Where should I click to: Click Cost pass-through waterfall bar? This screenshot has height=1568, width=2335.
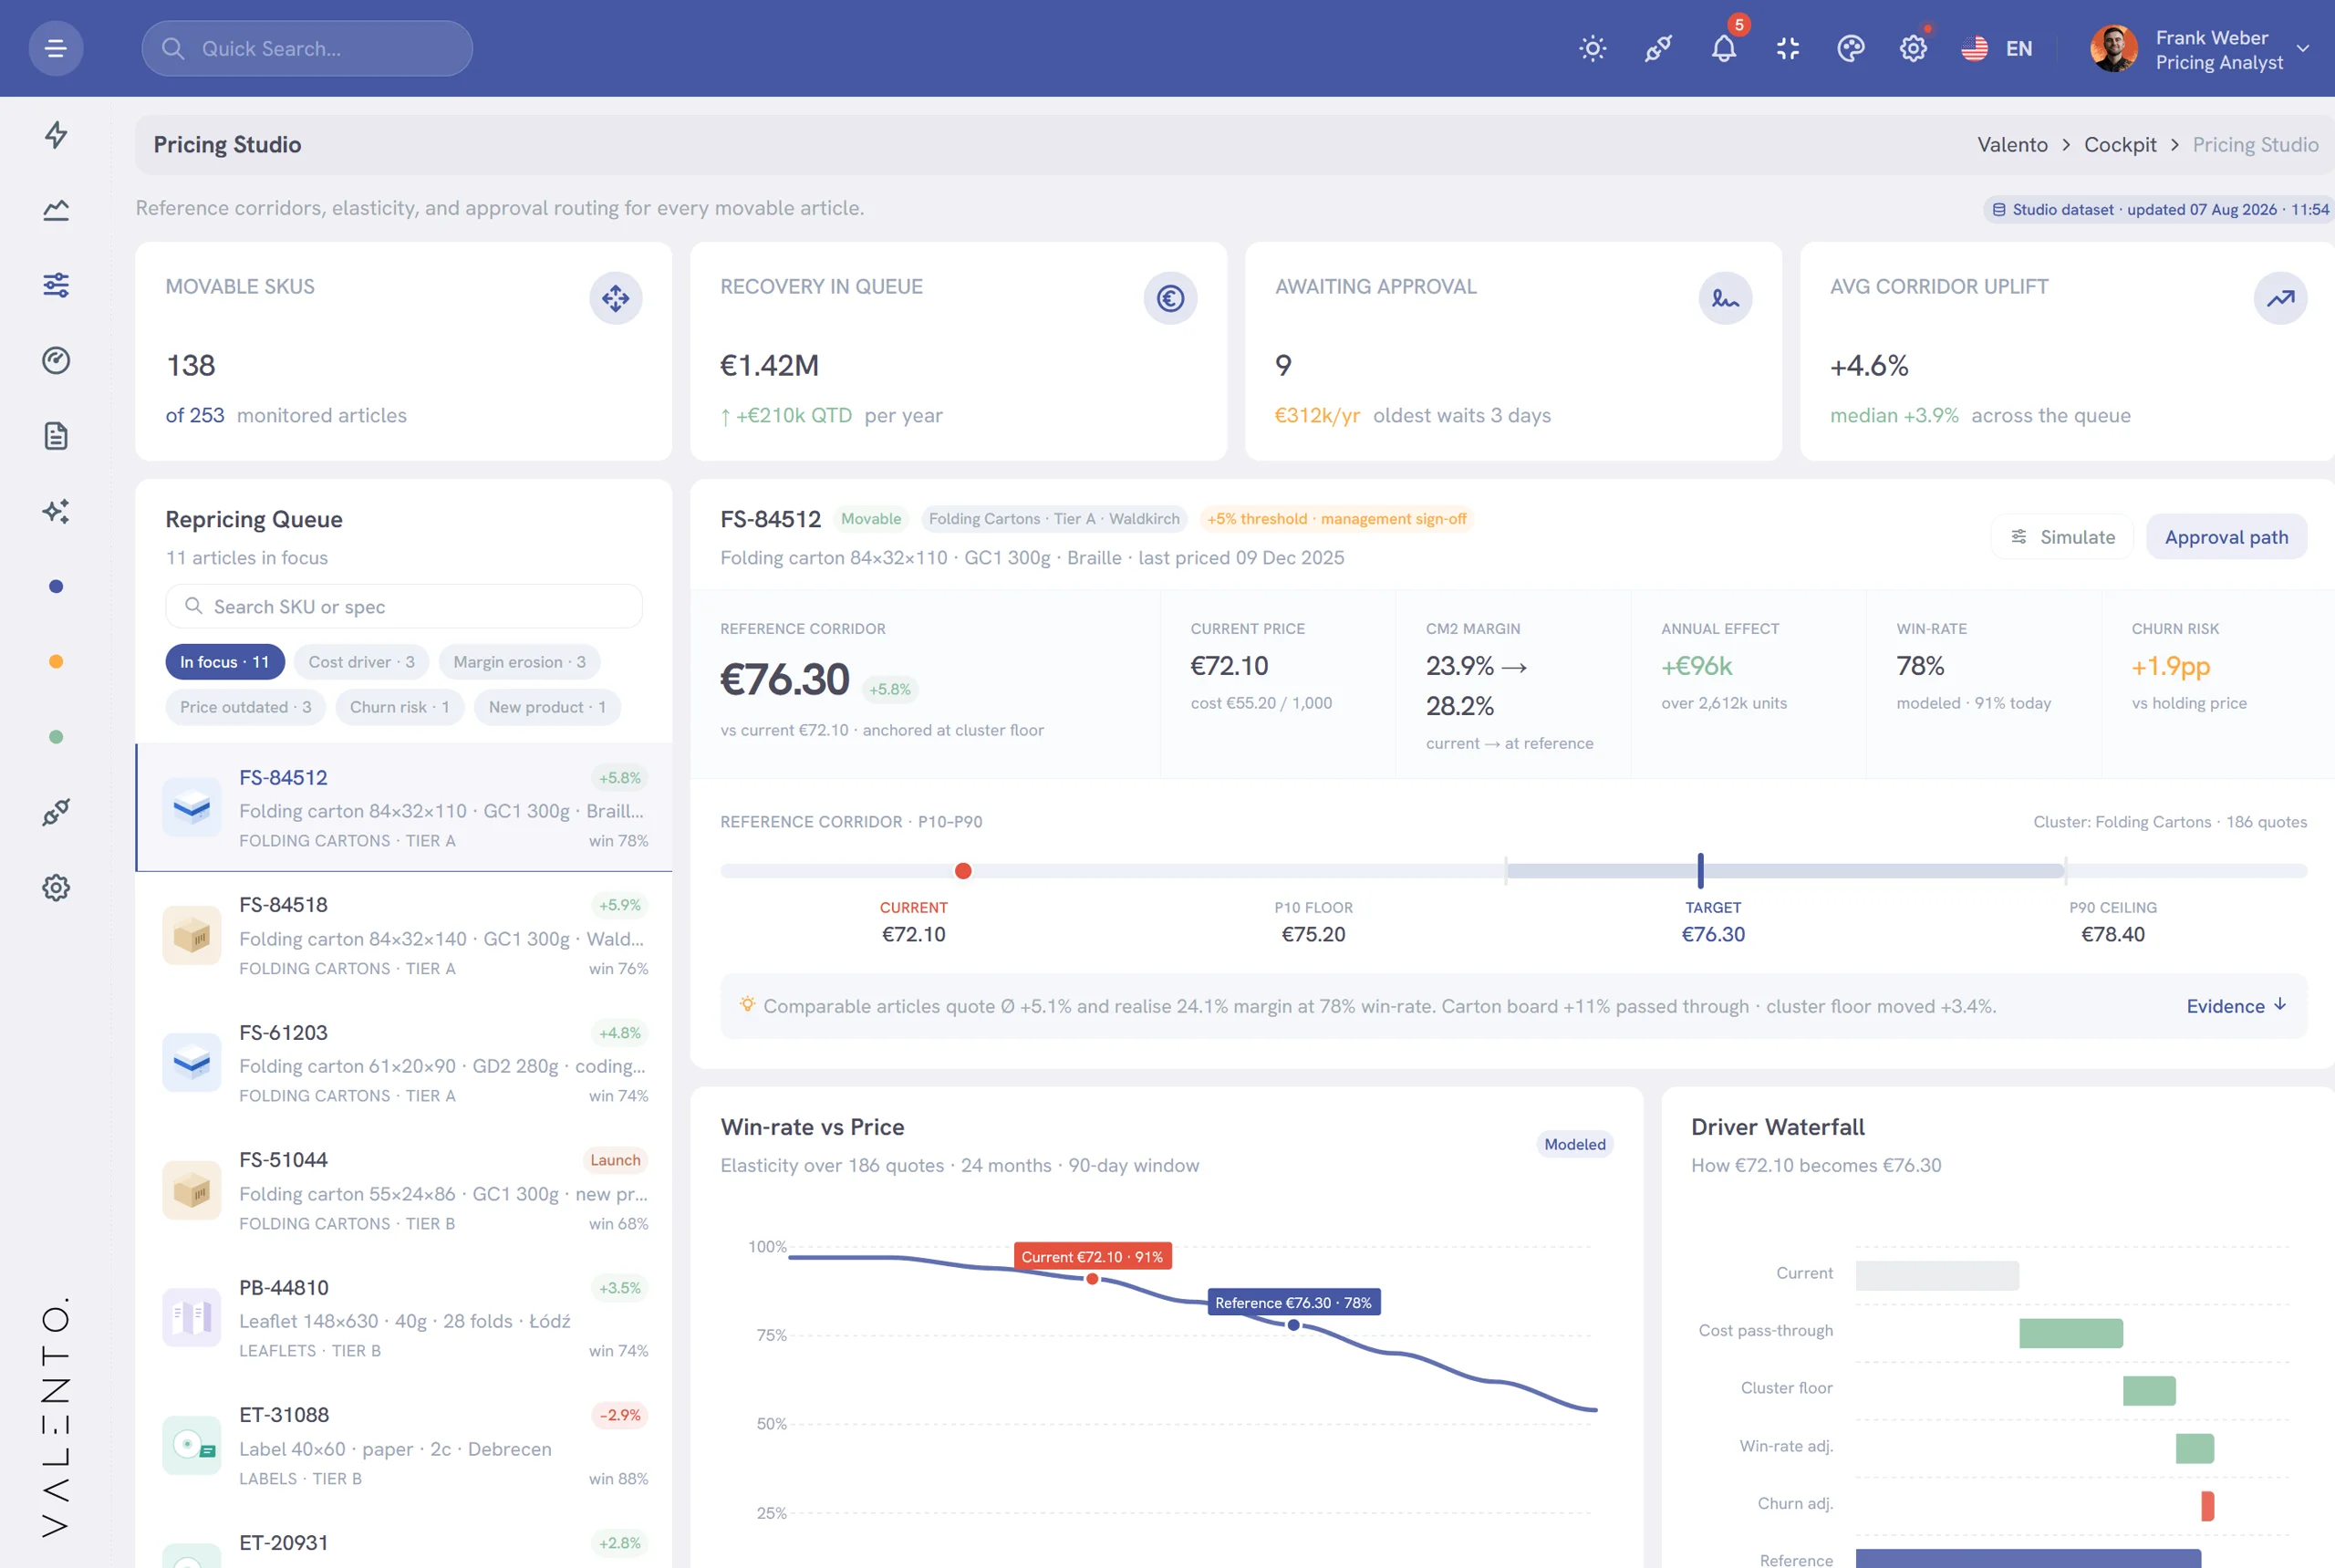[x=2070, y=1333]
